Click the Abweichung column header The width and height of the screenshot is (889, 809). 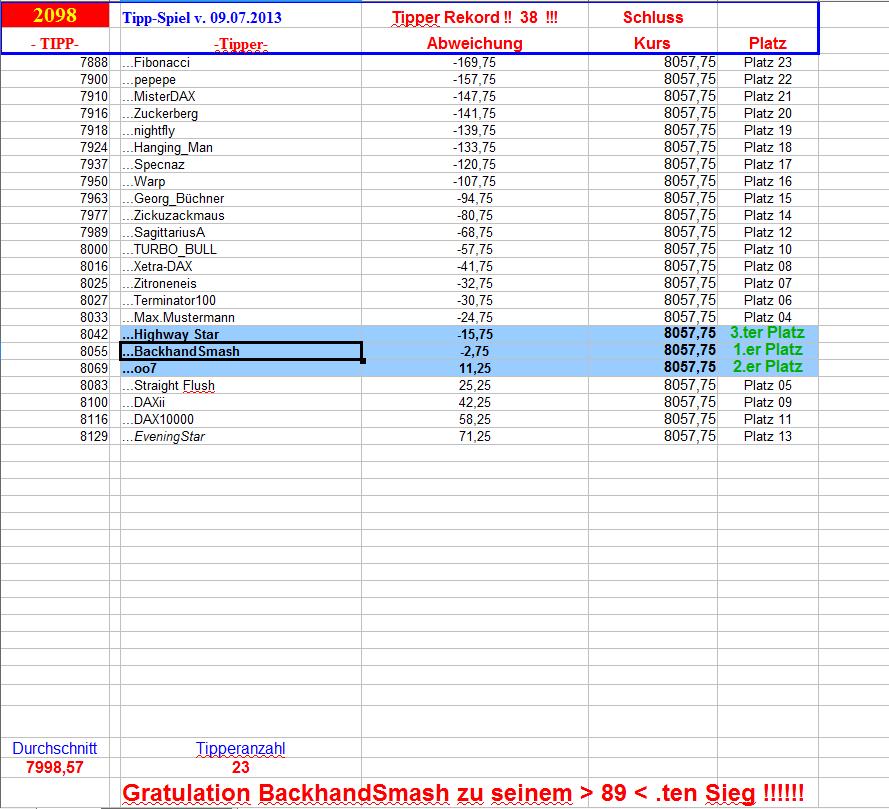(475, 43)
